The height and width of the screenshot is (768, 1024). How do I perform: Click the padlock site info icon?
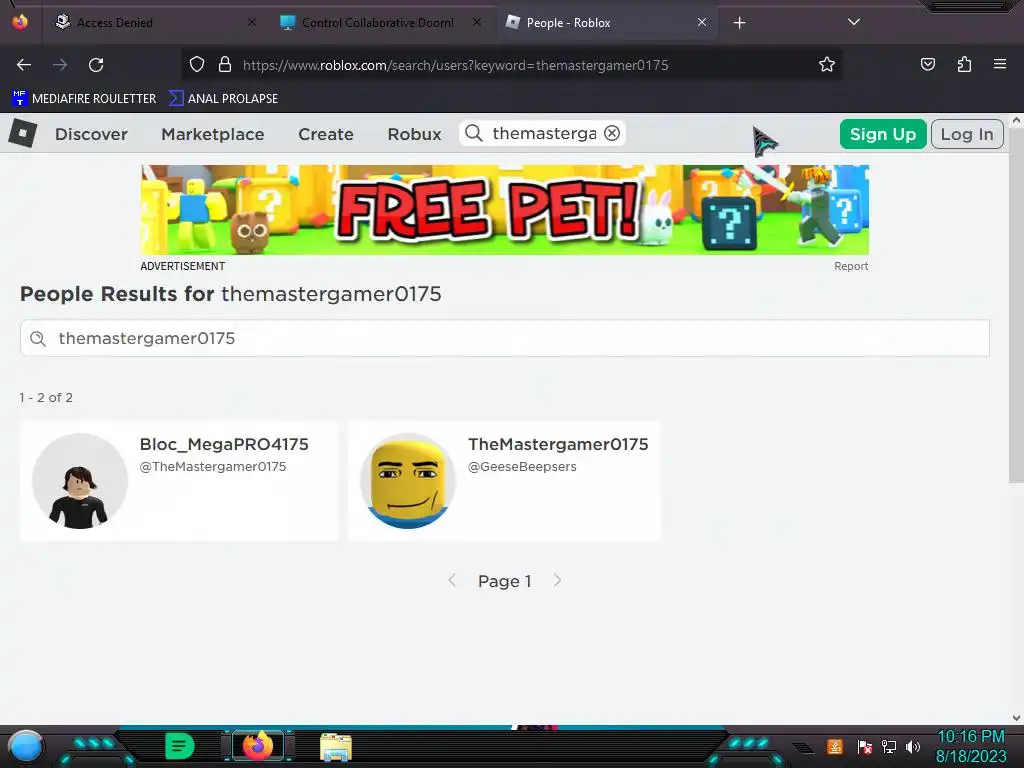click(225, 64)
